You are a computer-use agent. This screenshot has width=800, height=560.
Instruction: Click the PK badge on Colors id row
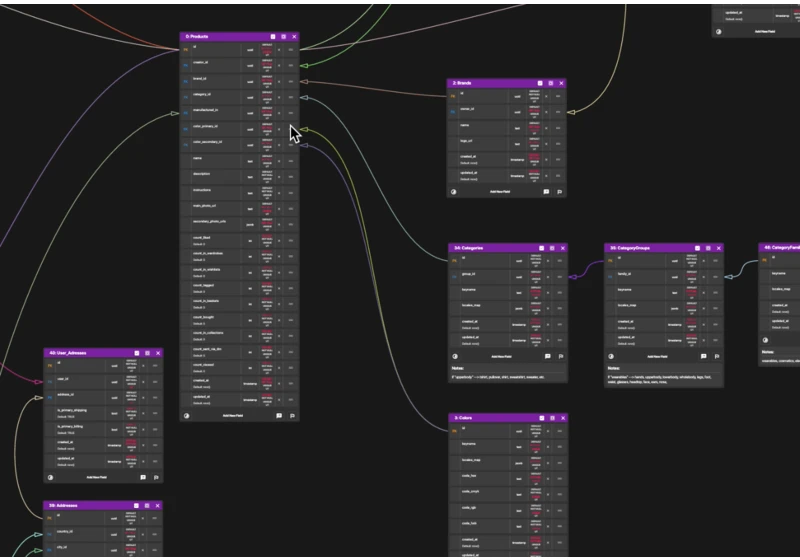pos(455,431)
